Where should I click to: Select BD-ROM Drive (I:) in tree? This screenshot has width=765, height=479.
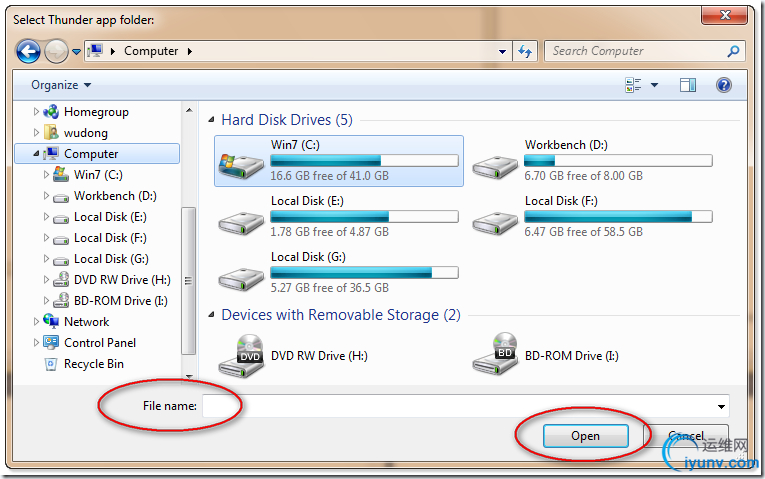point(120,300)
